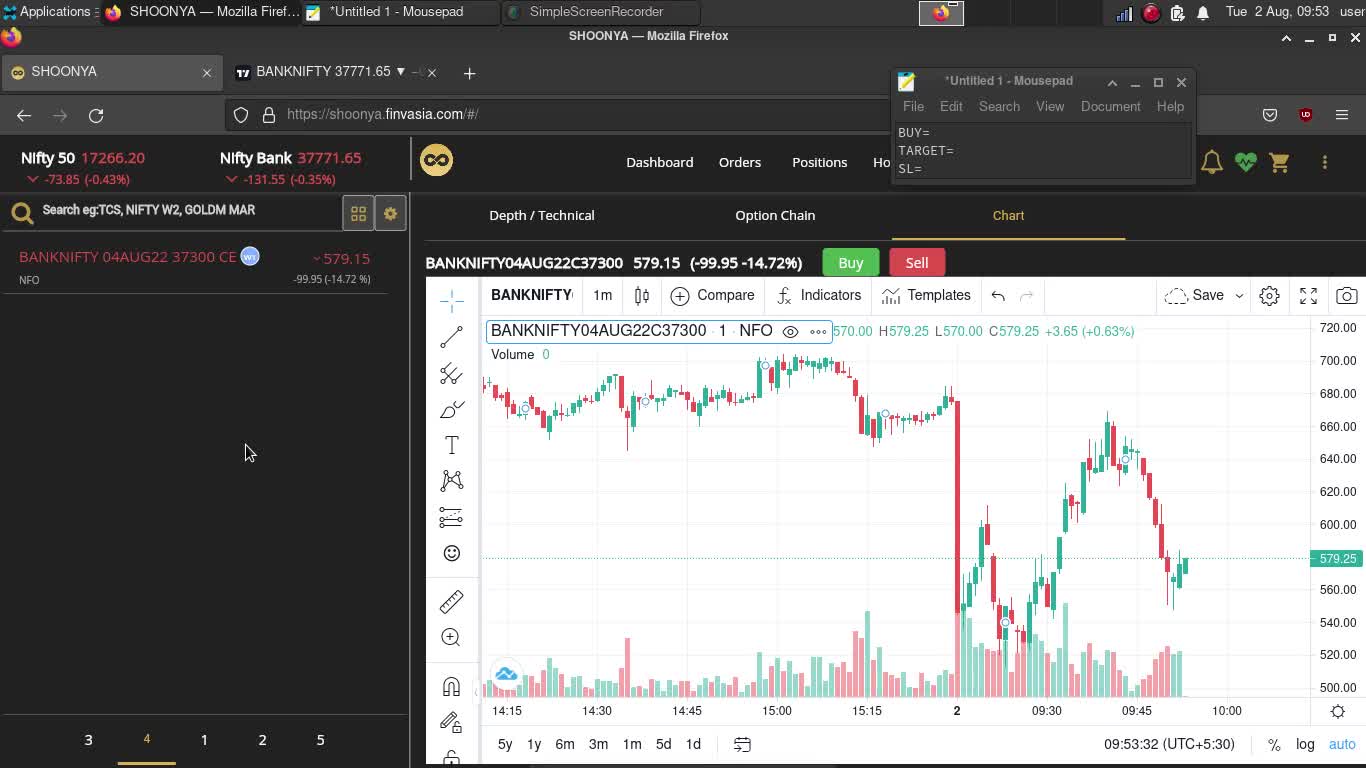Viewport: 1366px width, 768px height.
Task: Click the red Sell button
Action: 916,263
